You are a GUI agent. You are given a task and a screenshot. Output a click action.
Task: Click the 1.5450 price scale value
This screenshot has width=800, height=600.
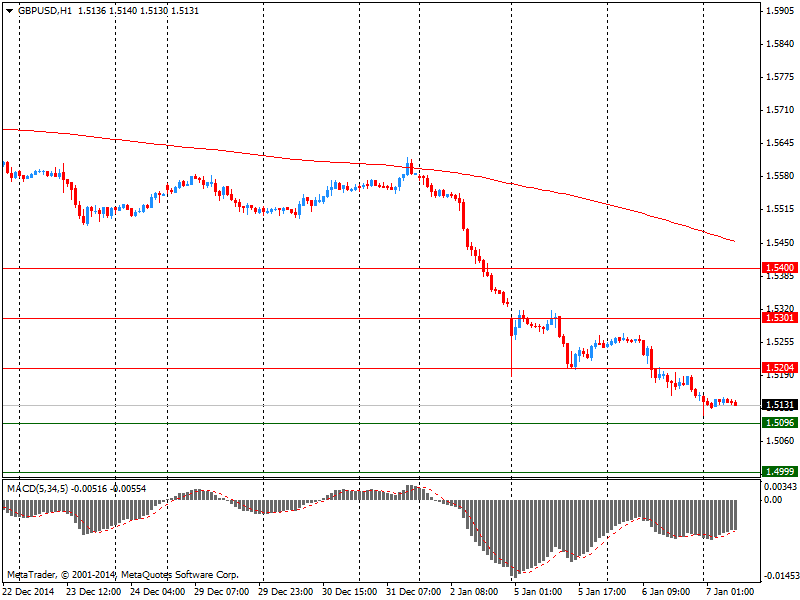click(781, 242)
